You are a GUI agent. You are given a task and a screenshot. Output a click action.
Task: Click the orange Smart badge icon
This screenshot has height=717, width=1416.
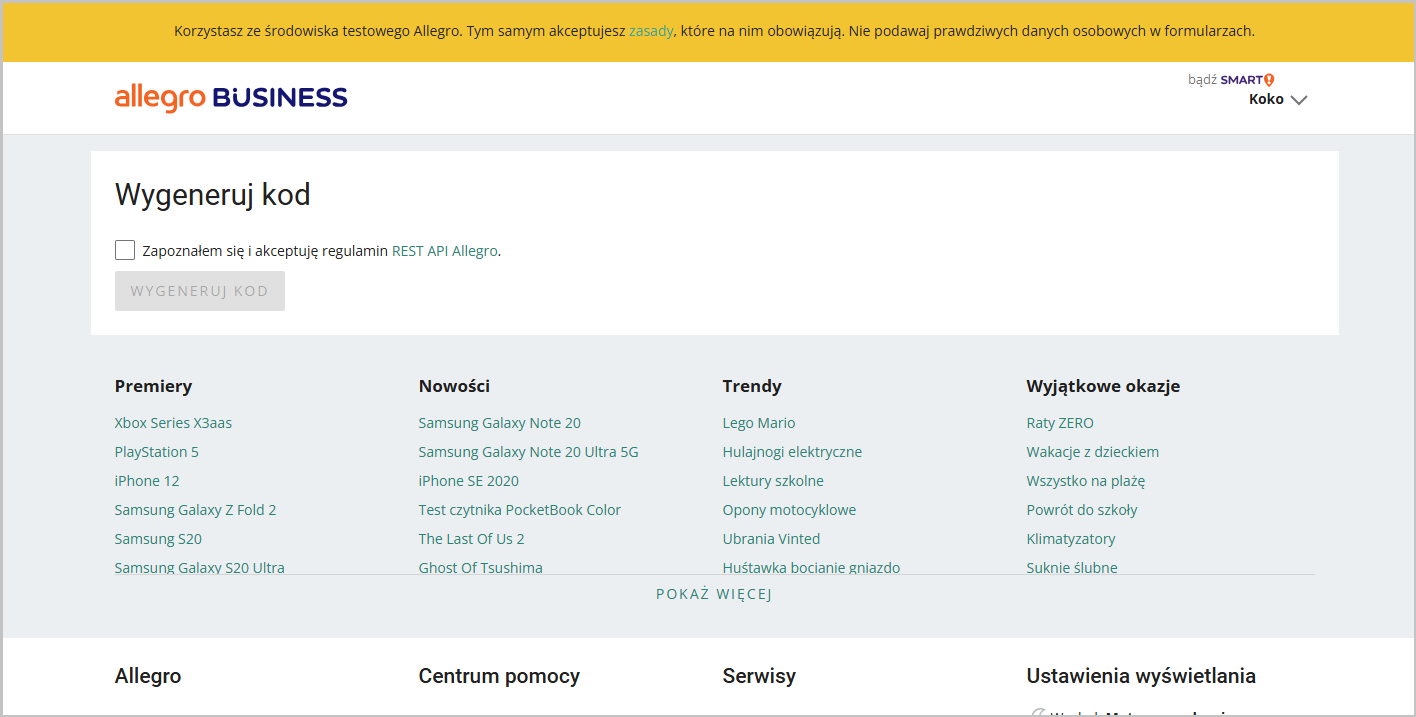click(x=1269, y=80)
